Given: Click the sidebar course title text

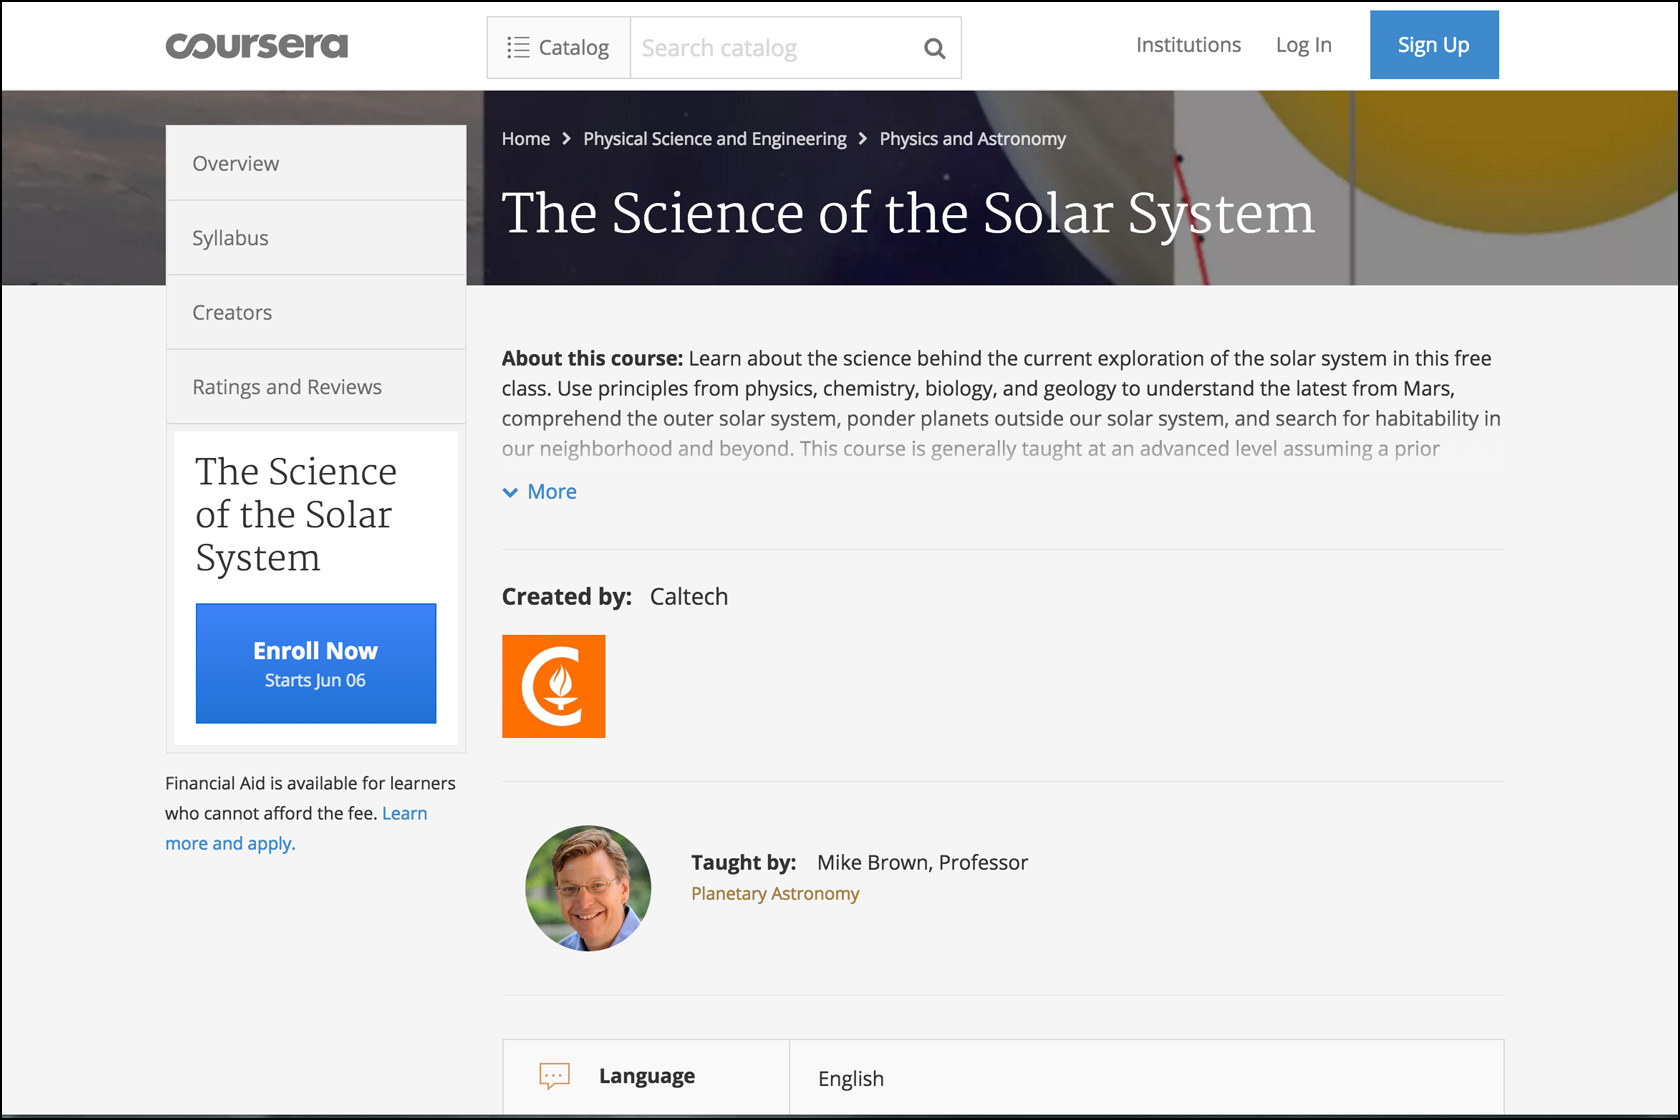Looking at the screenshot, I should (296, 514).
